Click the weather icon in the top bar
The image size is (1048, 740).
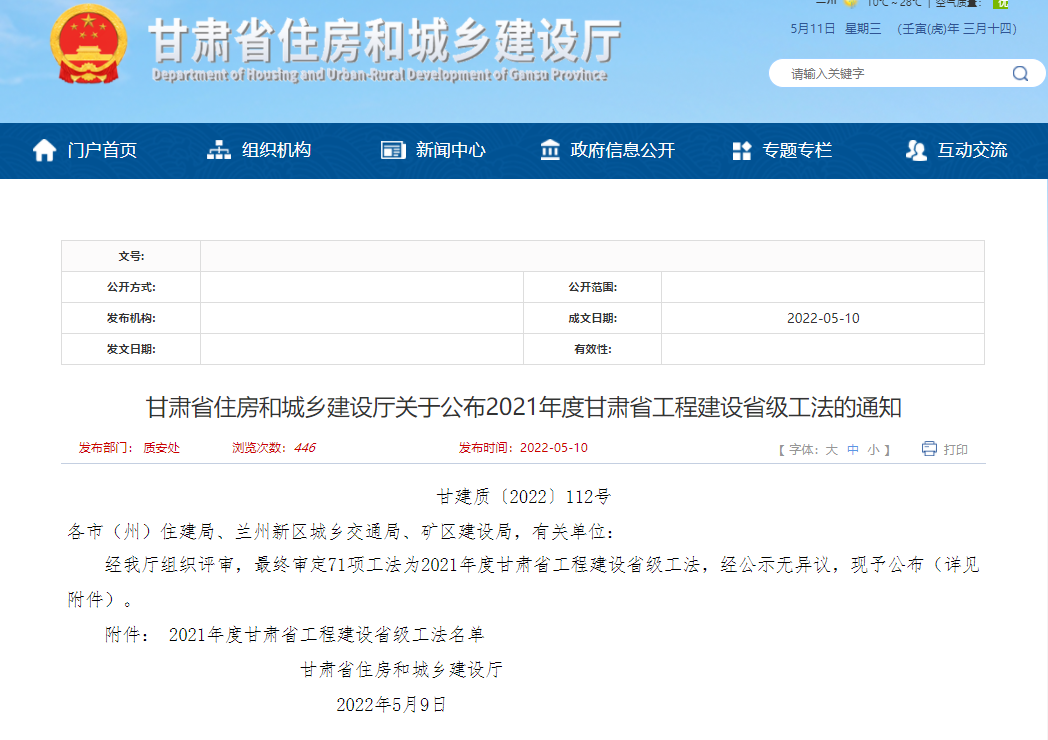[850, 5]
